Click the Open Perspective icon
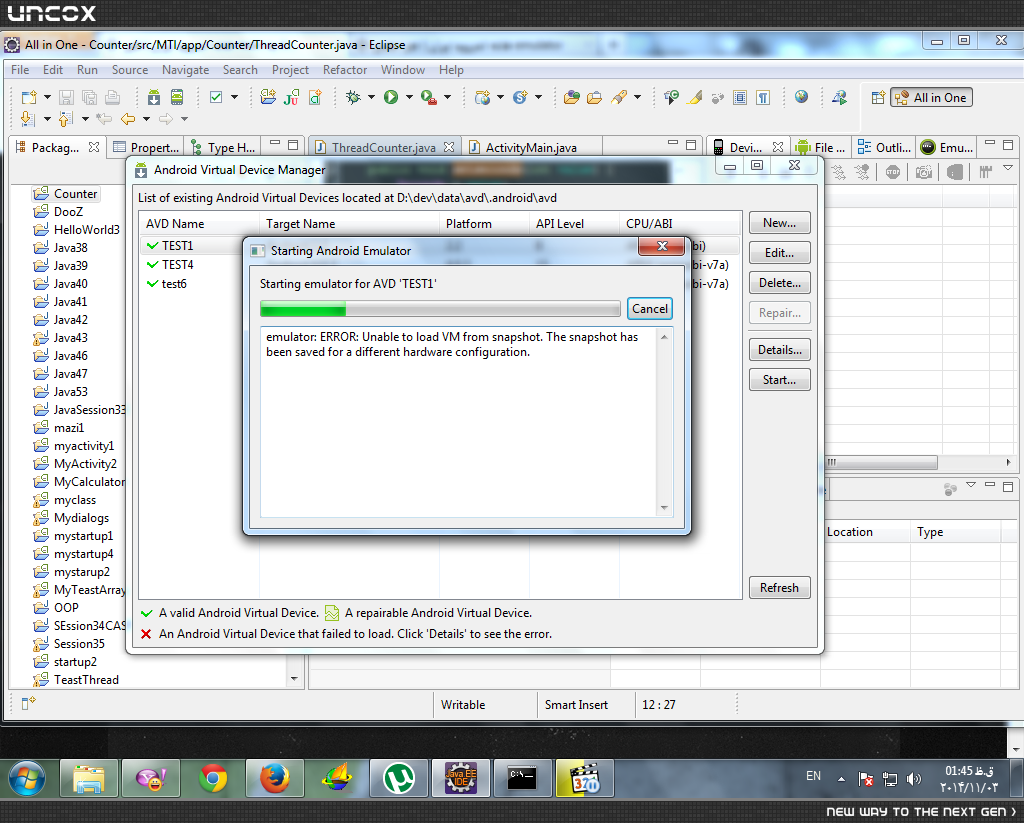The image size is (1024, 823). (878, 97)
